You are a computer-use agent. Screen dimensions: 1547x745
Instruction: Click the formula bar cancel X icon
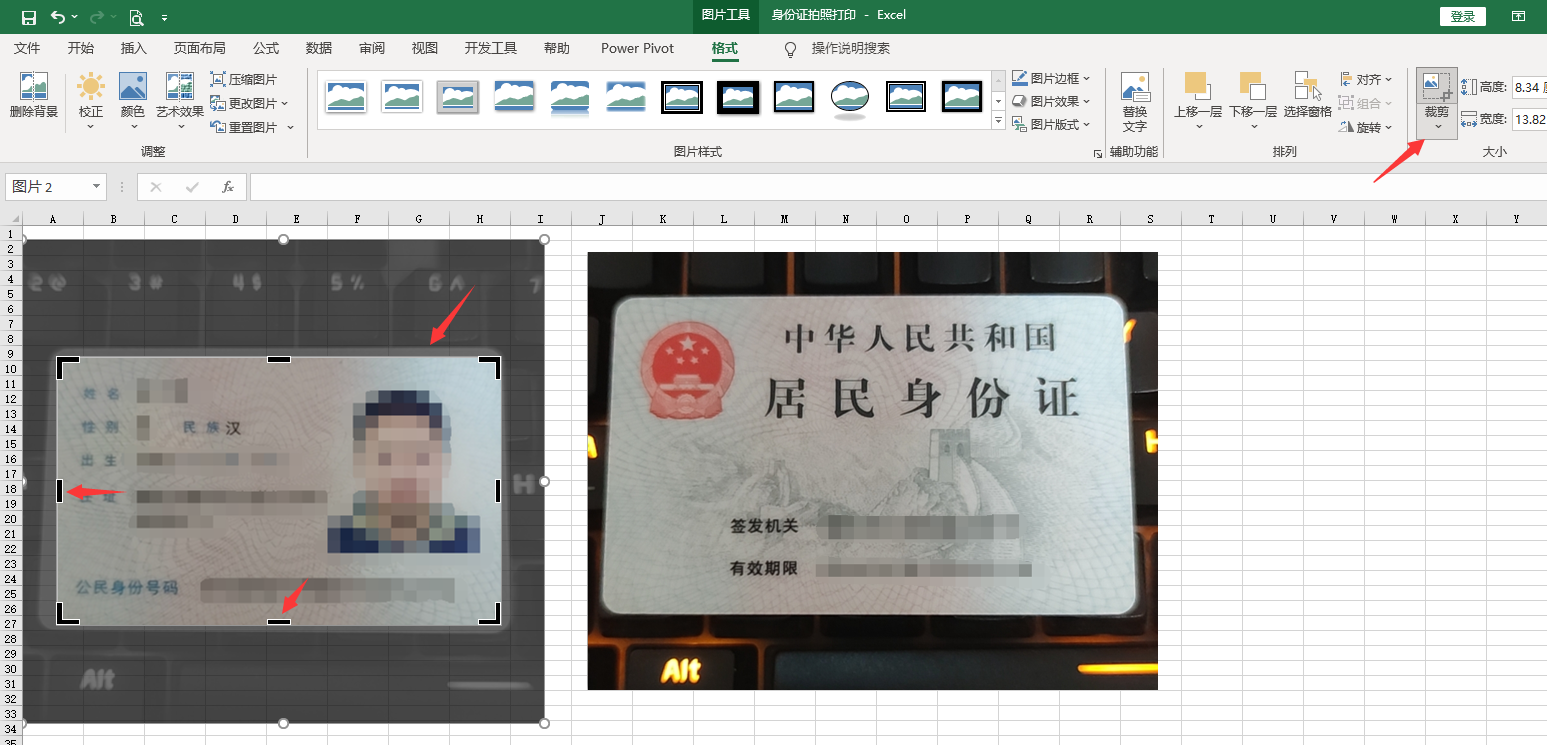pyautogui.click(x=156, y=187)
